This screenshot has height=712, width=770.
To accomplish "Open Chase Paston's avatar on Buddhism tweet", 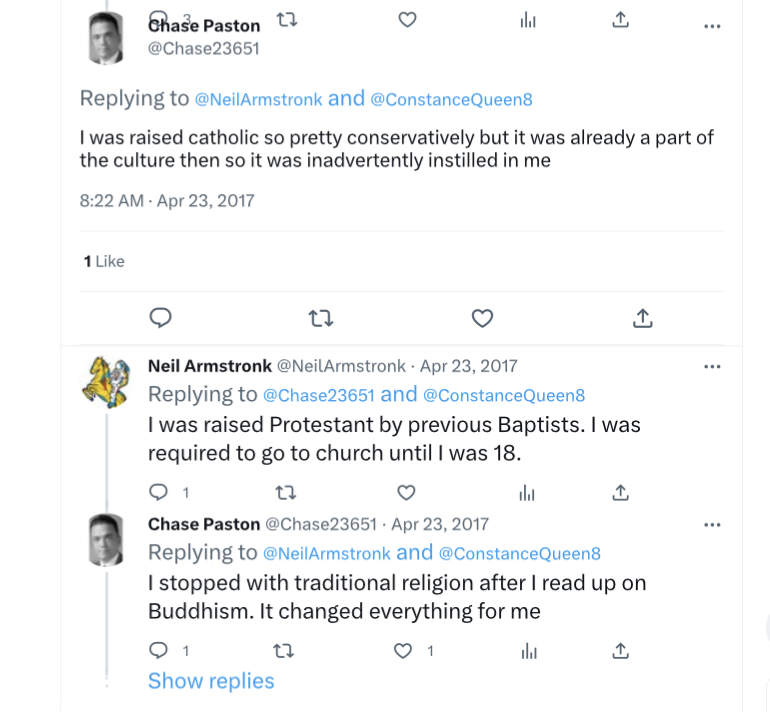I will [x=105, y=538].
